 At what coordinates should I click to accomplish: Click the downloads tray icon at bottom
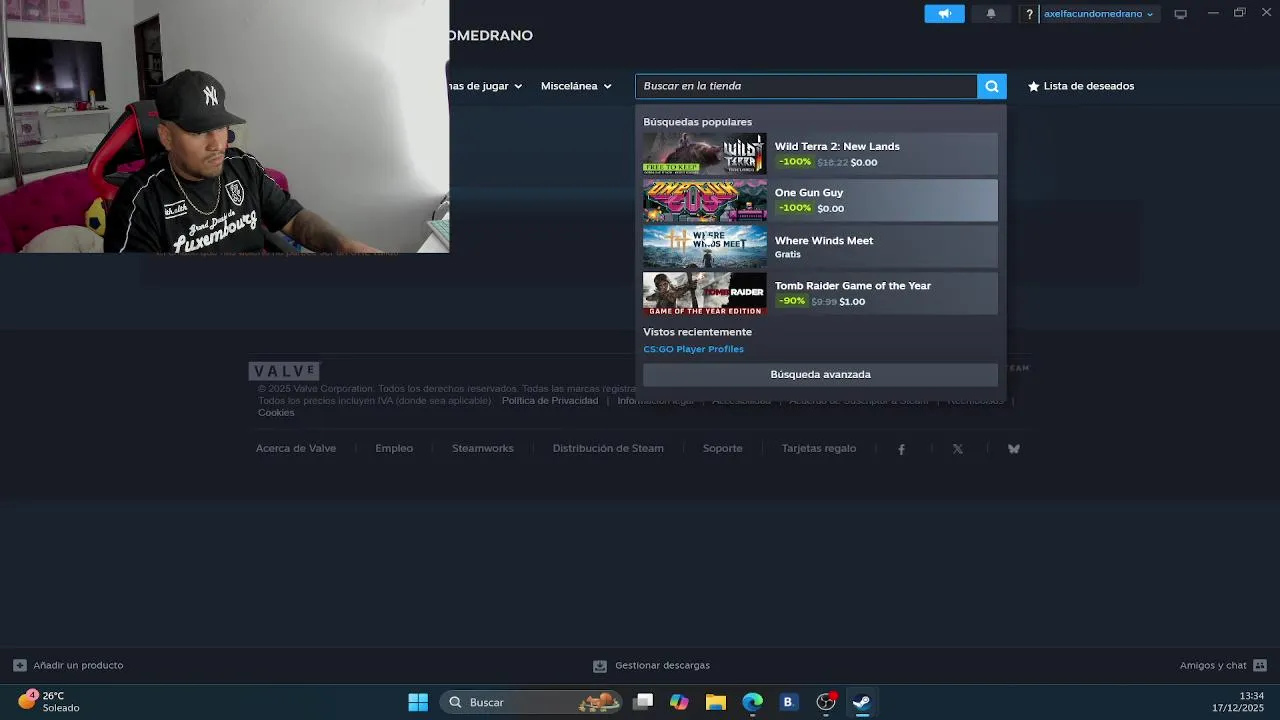600,665
